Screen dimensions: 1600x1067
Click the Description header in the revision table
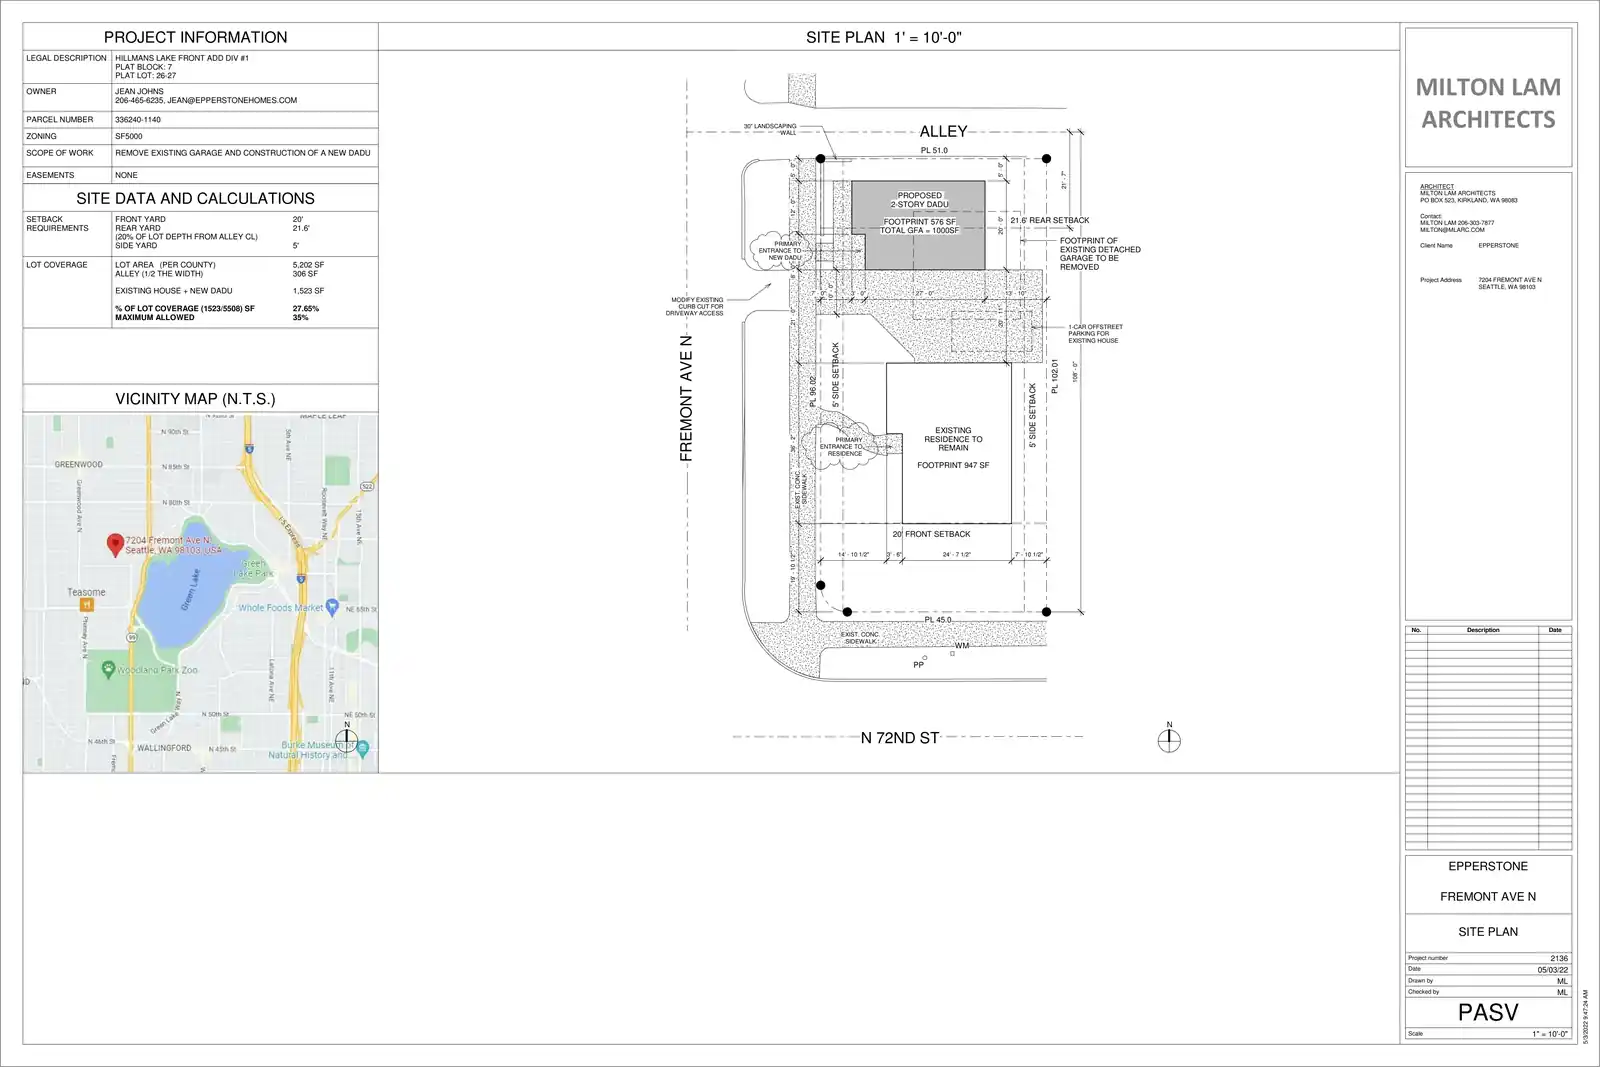tap(1483, 630)
